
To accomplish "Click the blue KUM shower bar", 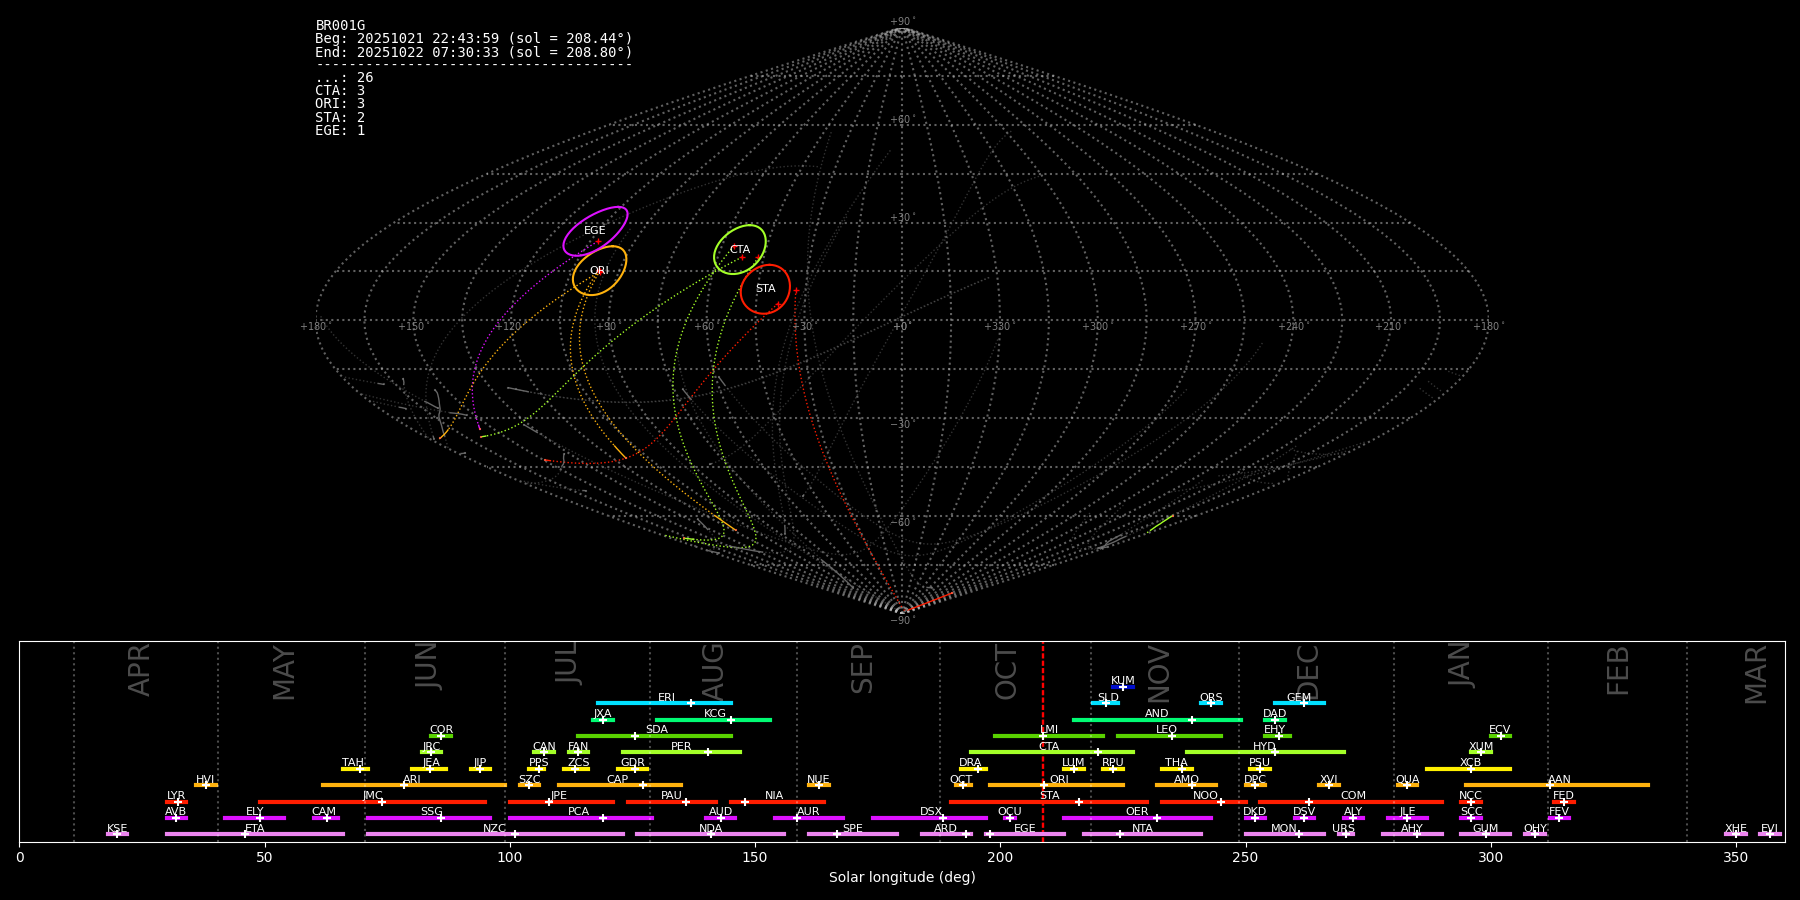I will (1123, 687).
